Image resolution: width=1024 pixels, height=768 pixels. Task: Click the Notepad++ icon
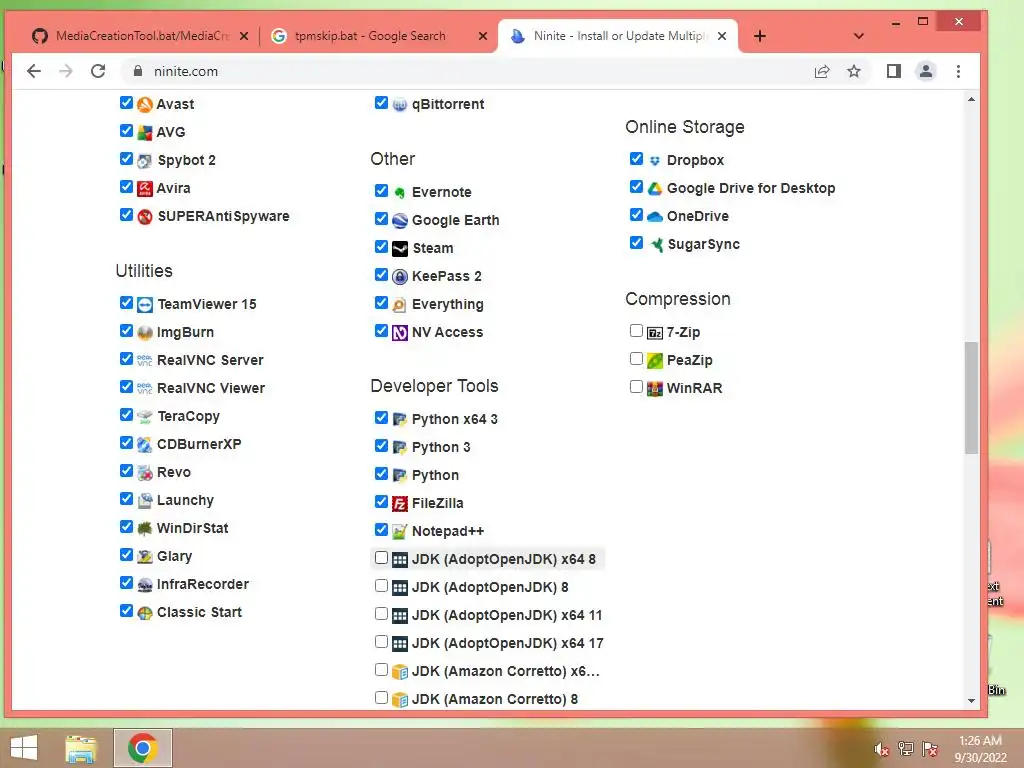tap(399, 532)
